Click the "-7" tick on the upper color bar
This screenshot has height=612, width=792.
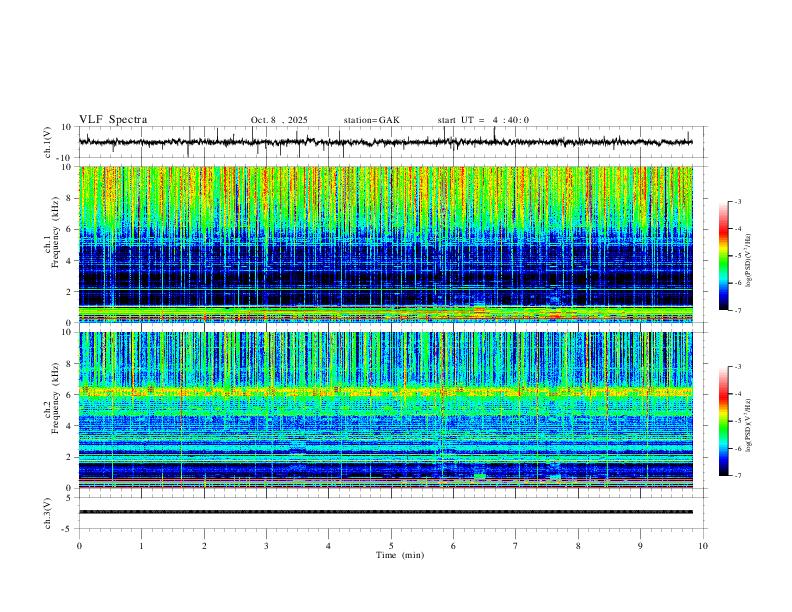737,310
